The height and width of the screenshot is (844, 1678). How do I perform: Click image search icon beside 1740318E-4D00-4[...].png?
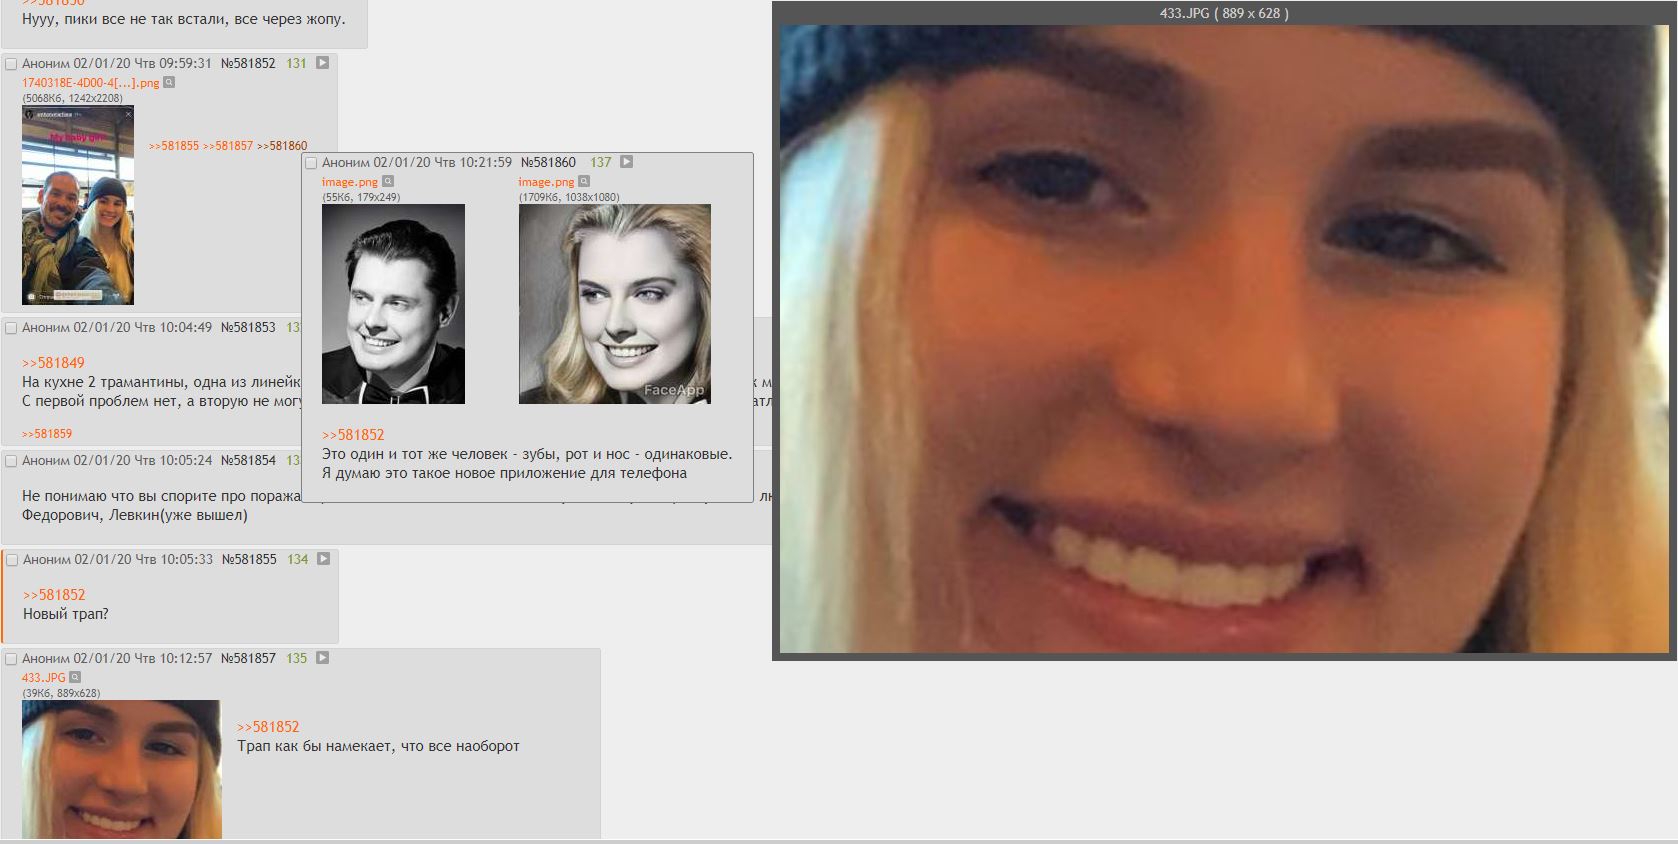tap(169, 83)
